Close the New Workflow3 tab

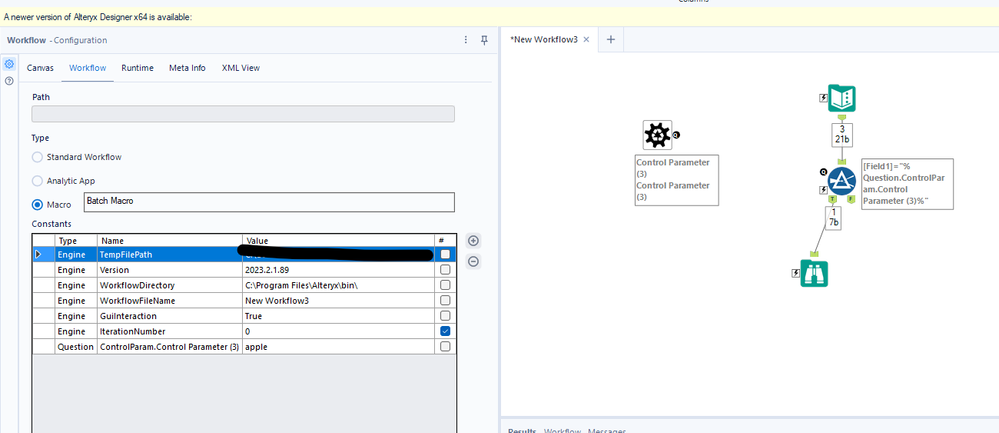(587, 39)
